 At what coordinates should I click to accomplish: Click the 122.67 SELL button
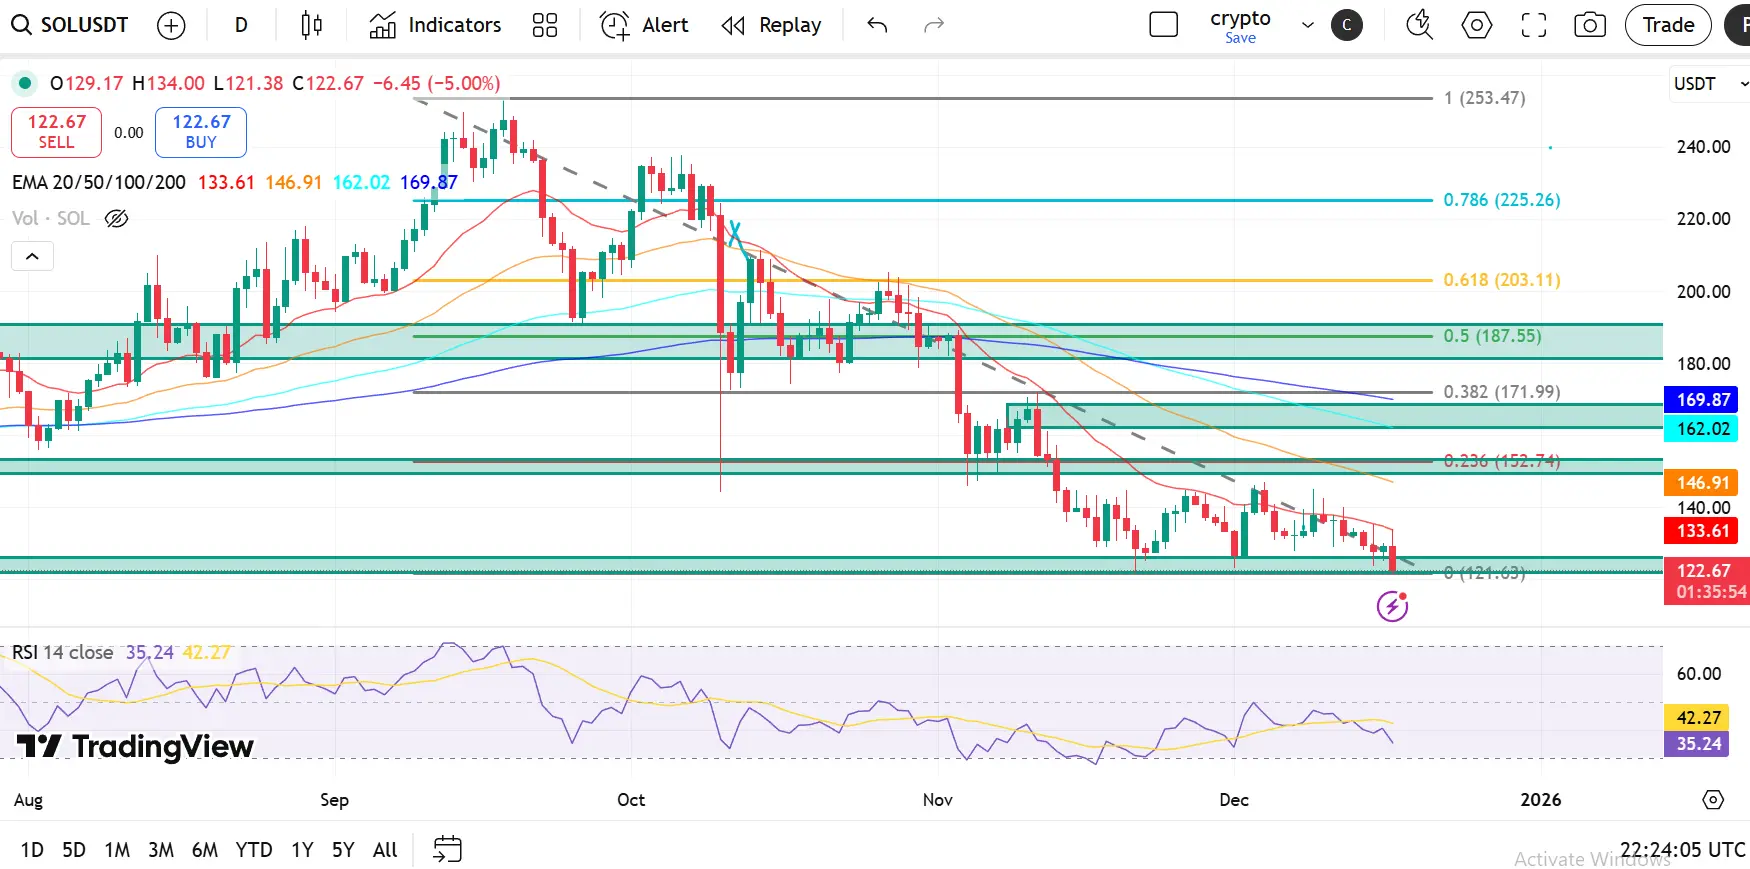coord(56,132)
